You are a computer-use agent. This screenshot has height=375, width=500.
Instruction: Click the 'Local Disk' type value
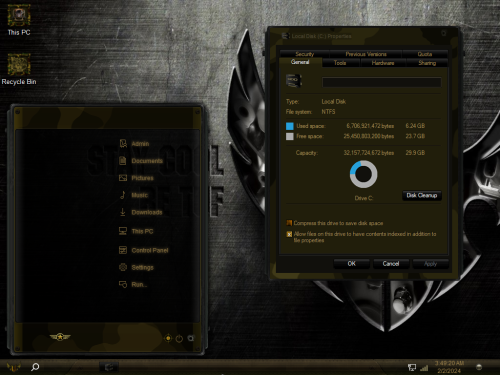pyautogui.click(x=334, y=101)
